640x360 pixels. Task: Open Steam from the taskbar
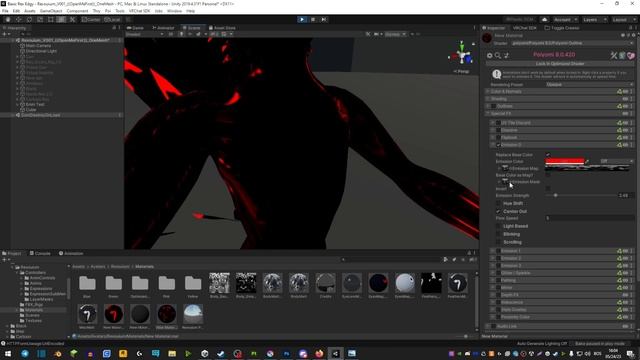pos(221,353)
